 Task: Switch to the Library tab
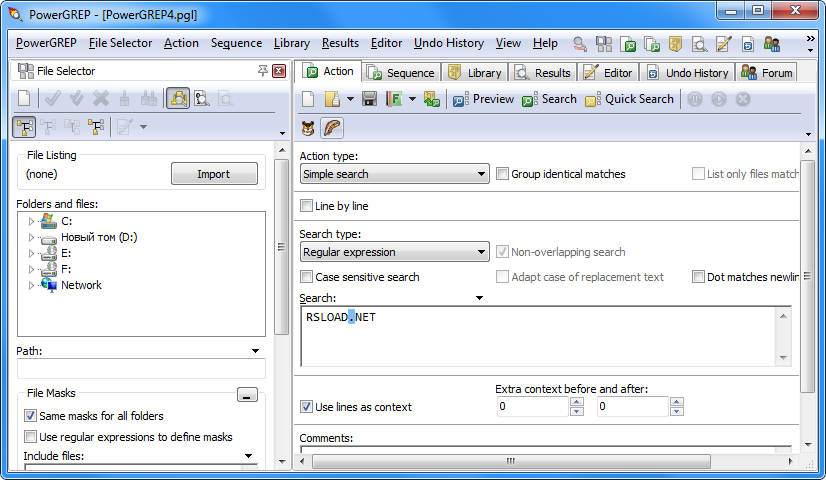click(475, 73)
